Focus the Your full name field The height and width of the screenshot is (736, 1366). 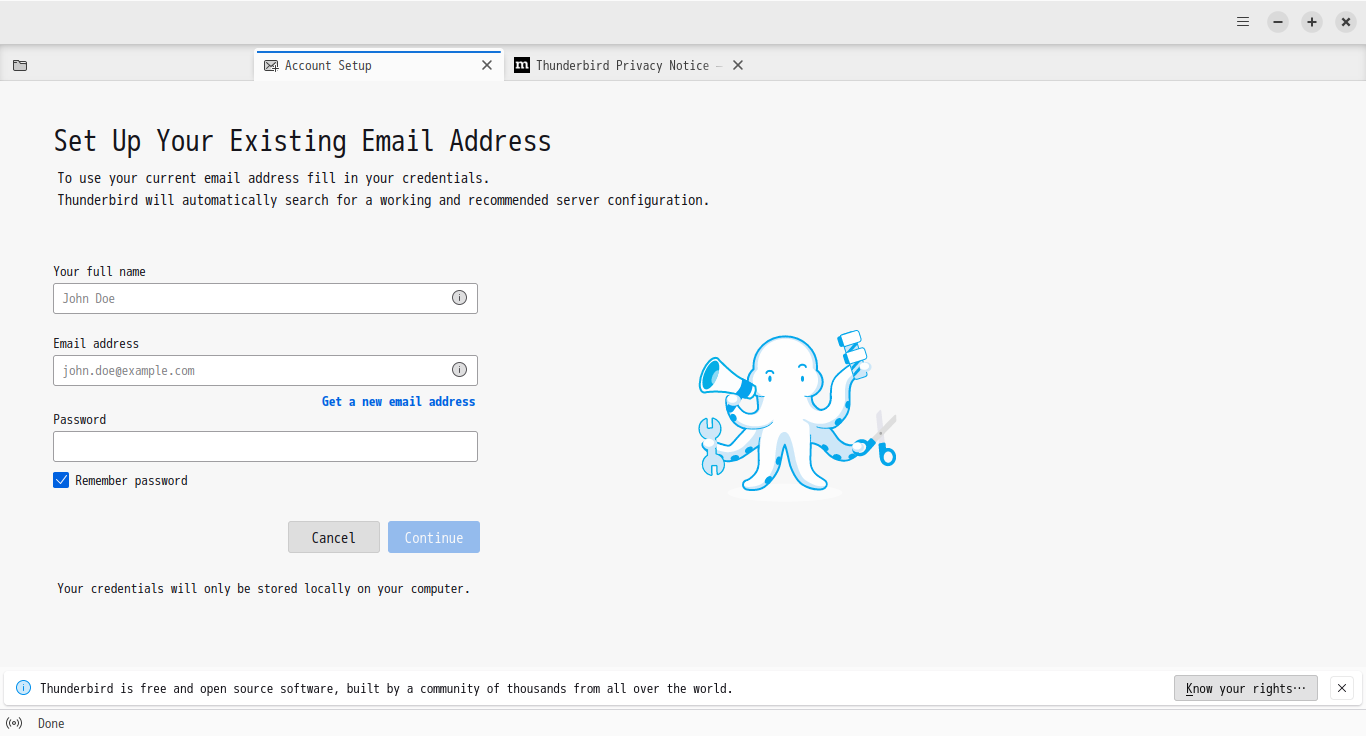click(265, 298)
